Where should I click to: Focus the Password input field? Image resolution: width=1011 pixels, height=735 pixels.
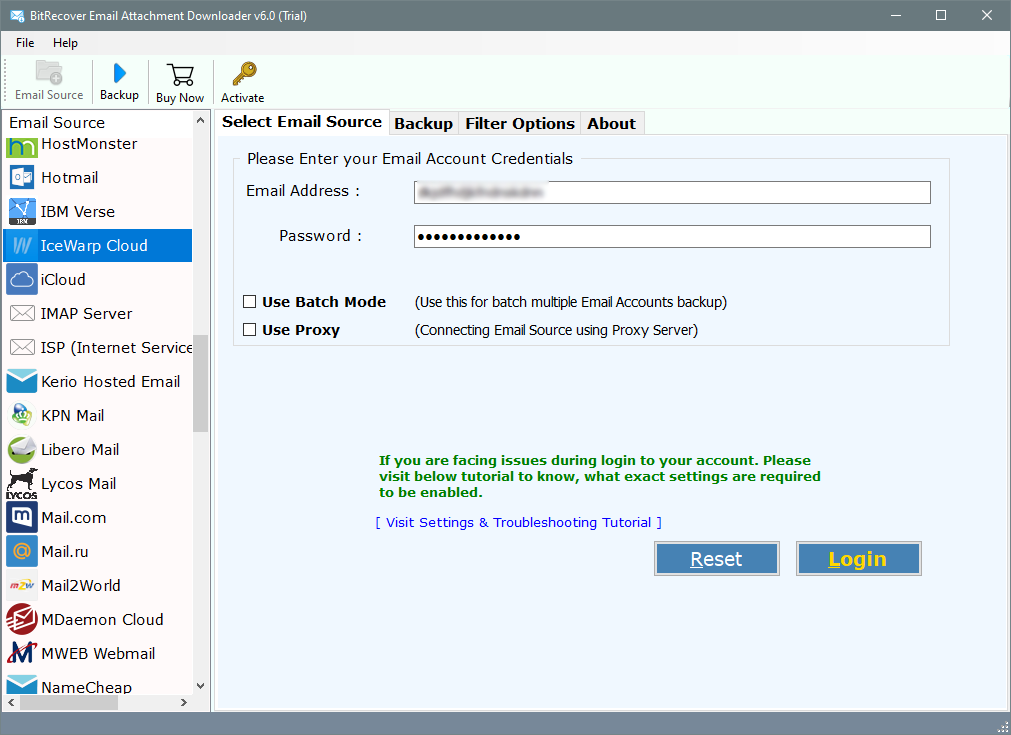(672, 237)
